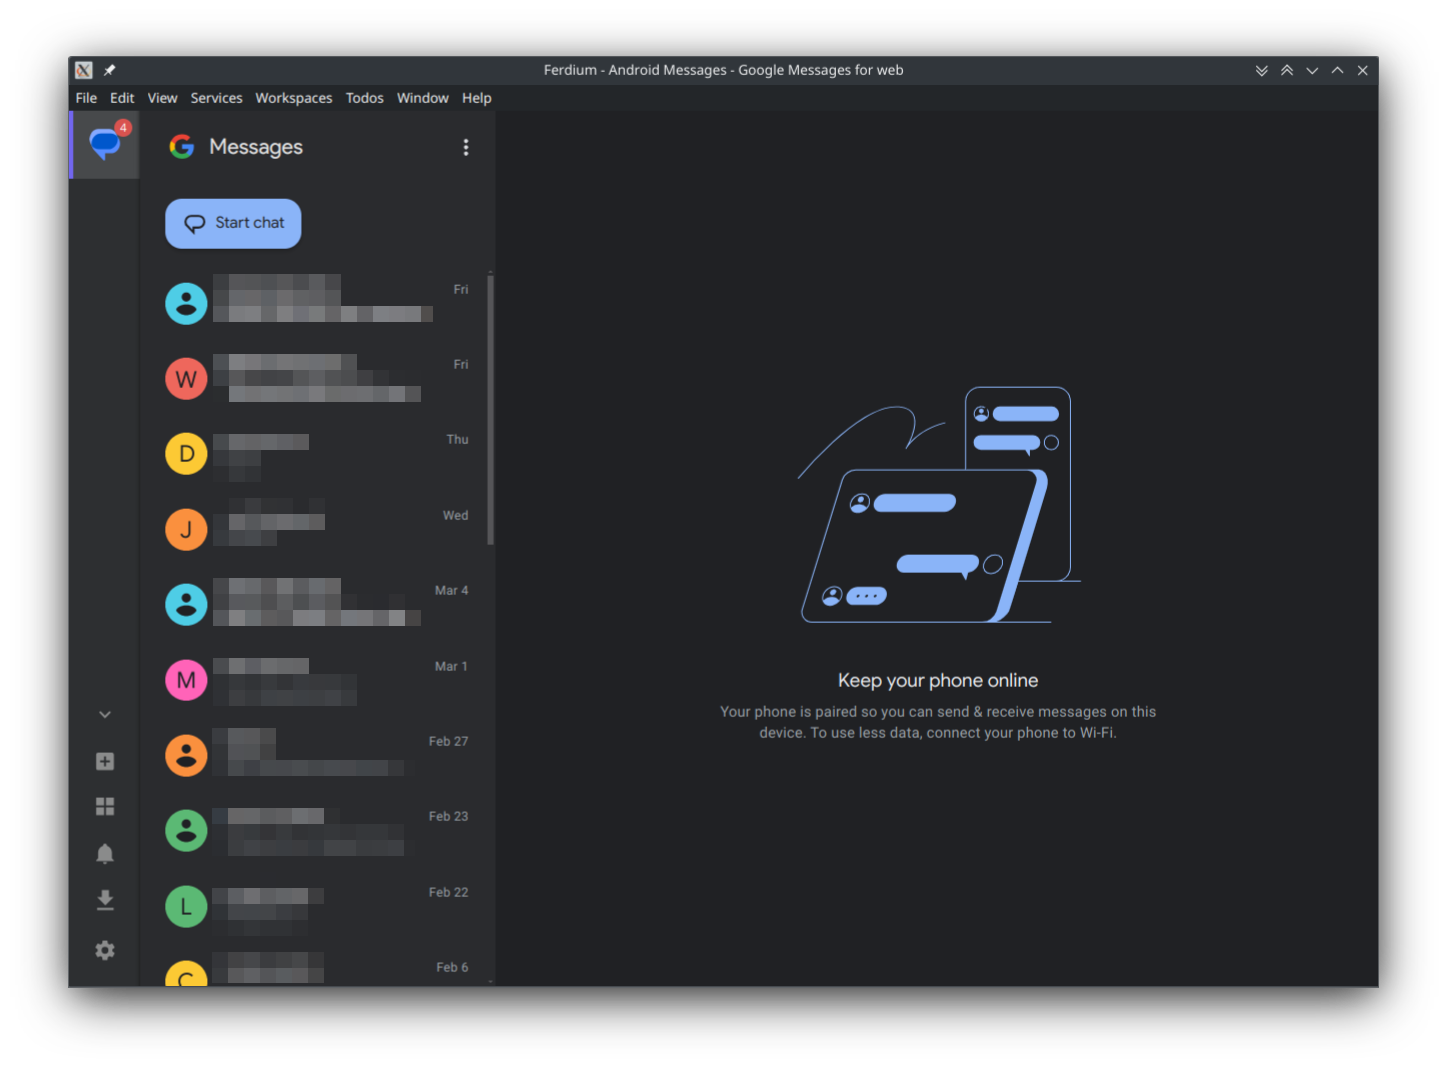Select the green avatar dated Feb 23
The image size is (1448, 1069).
pos(186,831)
